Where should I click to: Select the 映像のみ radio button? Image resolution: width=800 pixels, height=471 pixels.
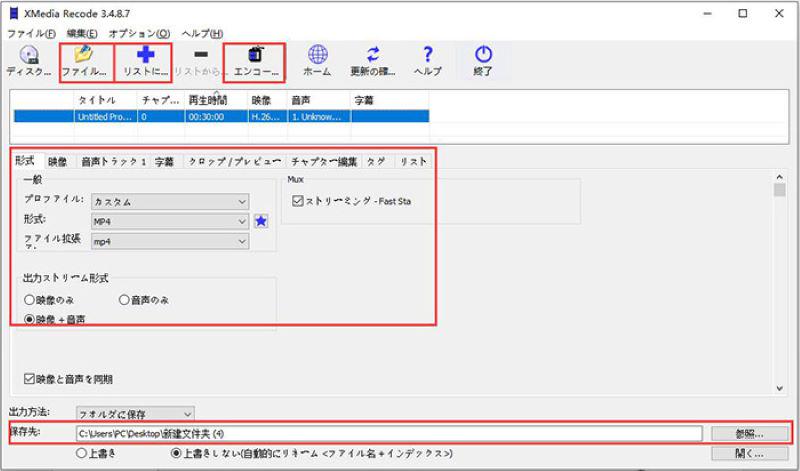pyautogui.click(x=30, y=300)
